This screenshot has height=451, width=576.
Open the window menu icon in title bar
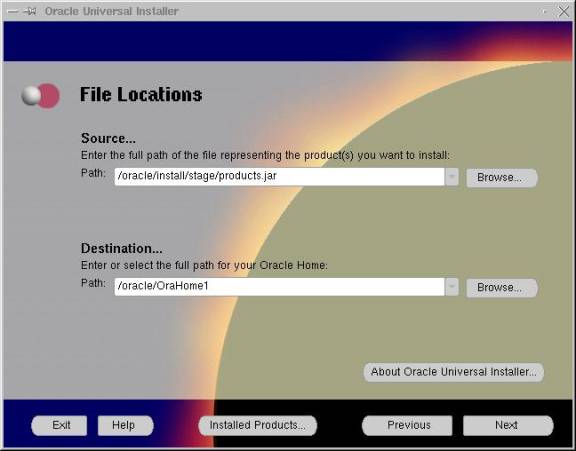click(12, 11)
